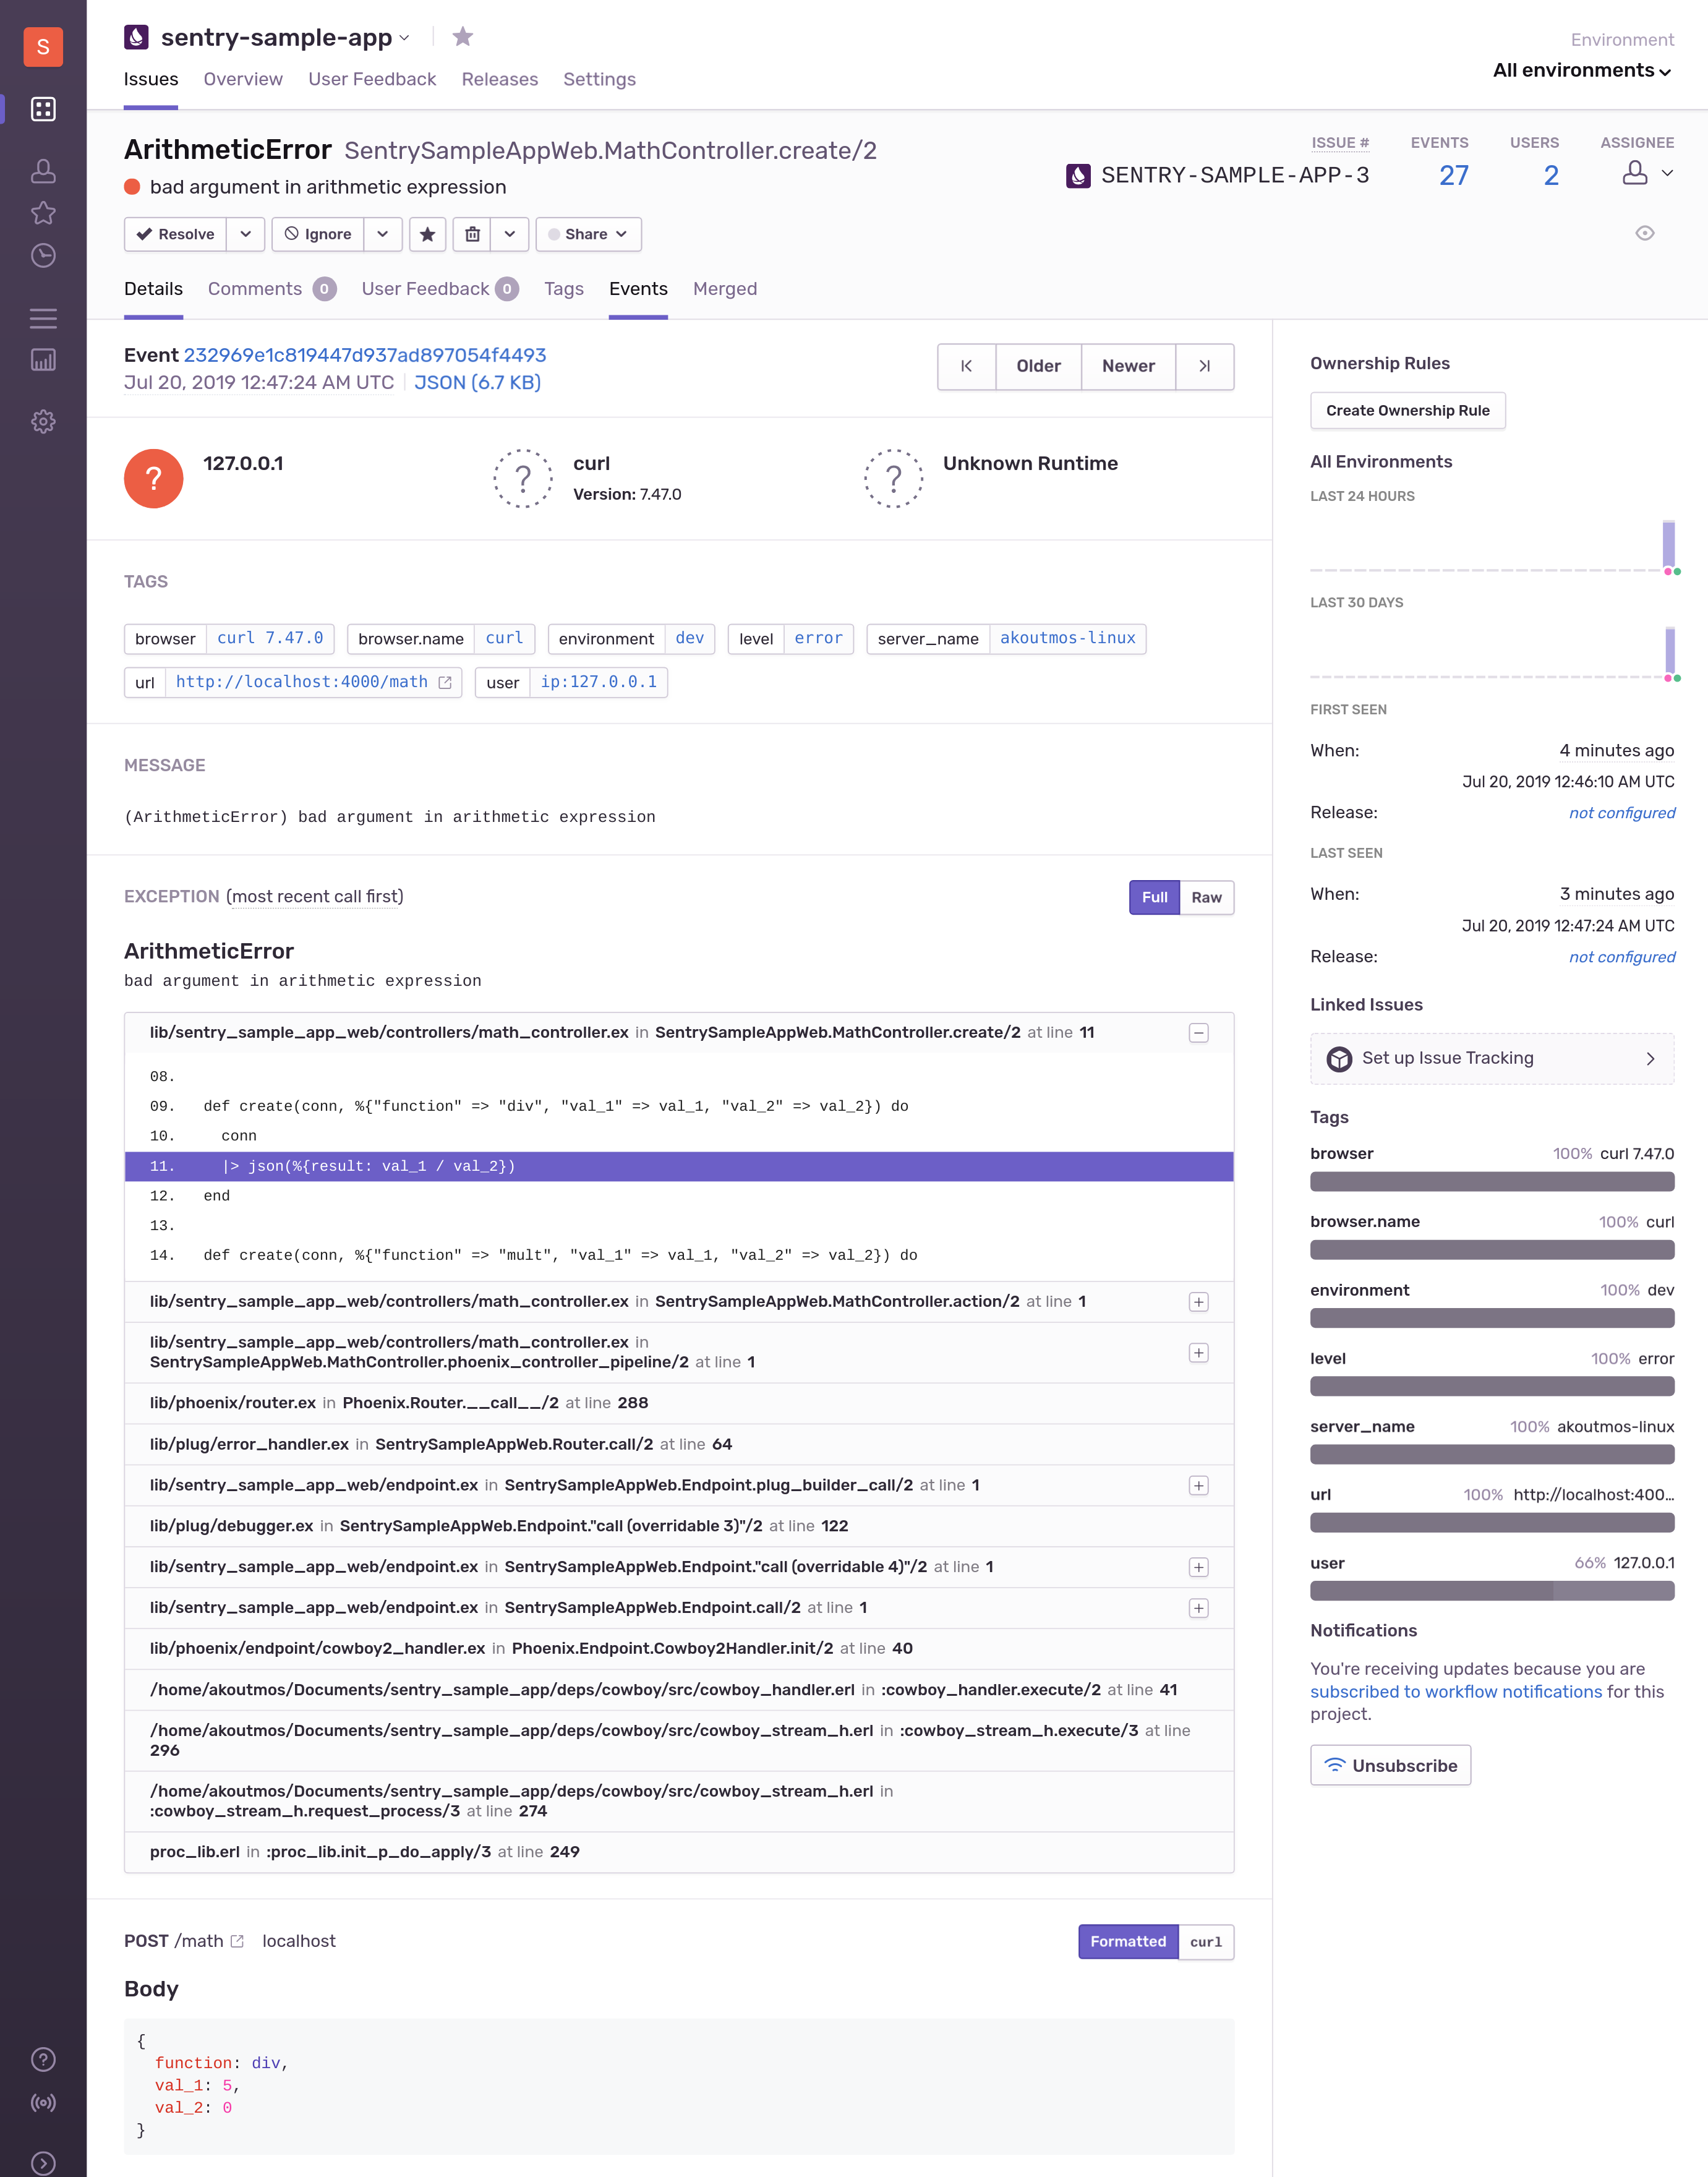The width and height of the screenshot is (1708, 2177).
Task: Click Create Ownership Rule button
Action: click(1407, 410)
